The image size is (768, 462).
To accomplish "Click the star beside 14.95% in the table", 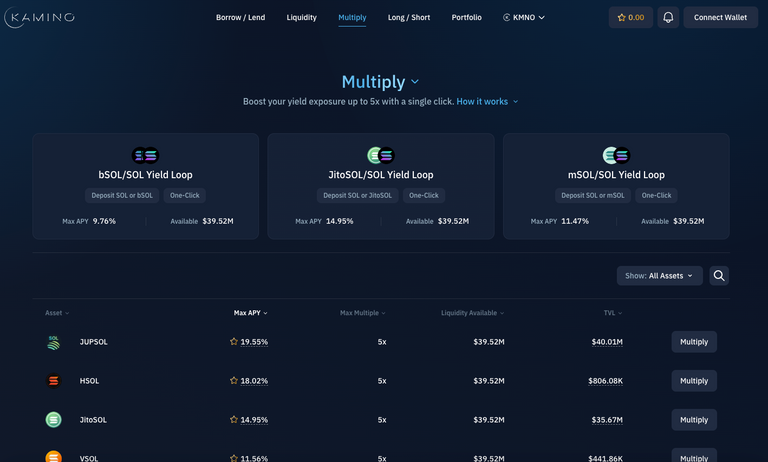I will coord(234,419).
